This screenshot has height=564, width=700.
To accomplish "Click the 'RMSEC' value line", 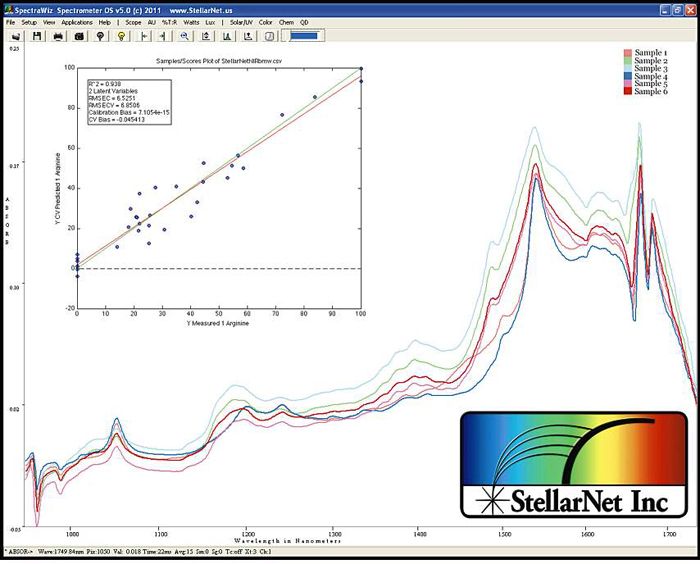I will click(112, 98).
